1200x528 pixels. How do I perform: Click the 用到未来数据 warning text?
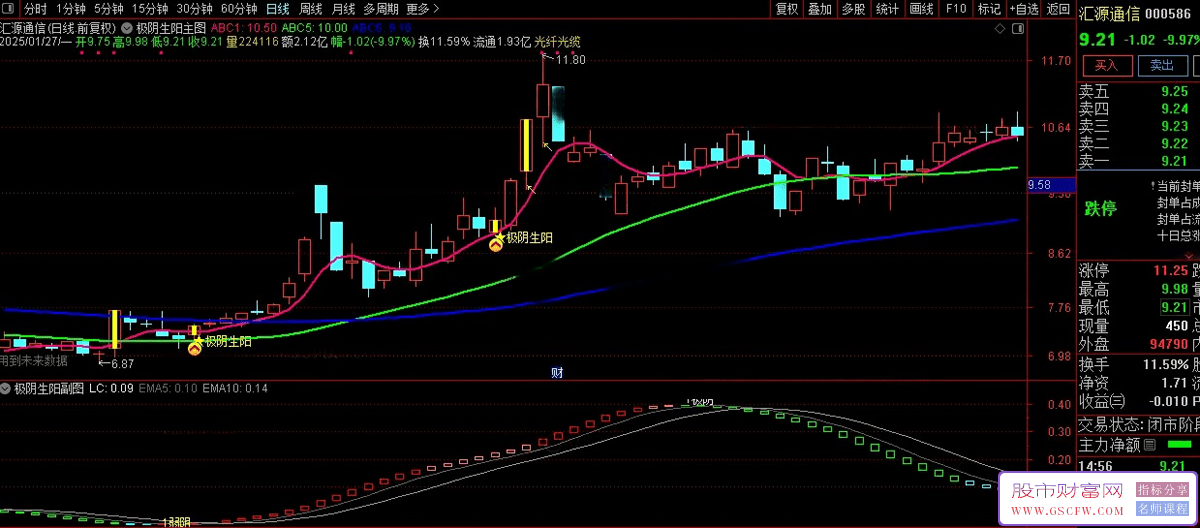point(34,360)
